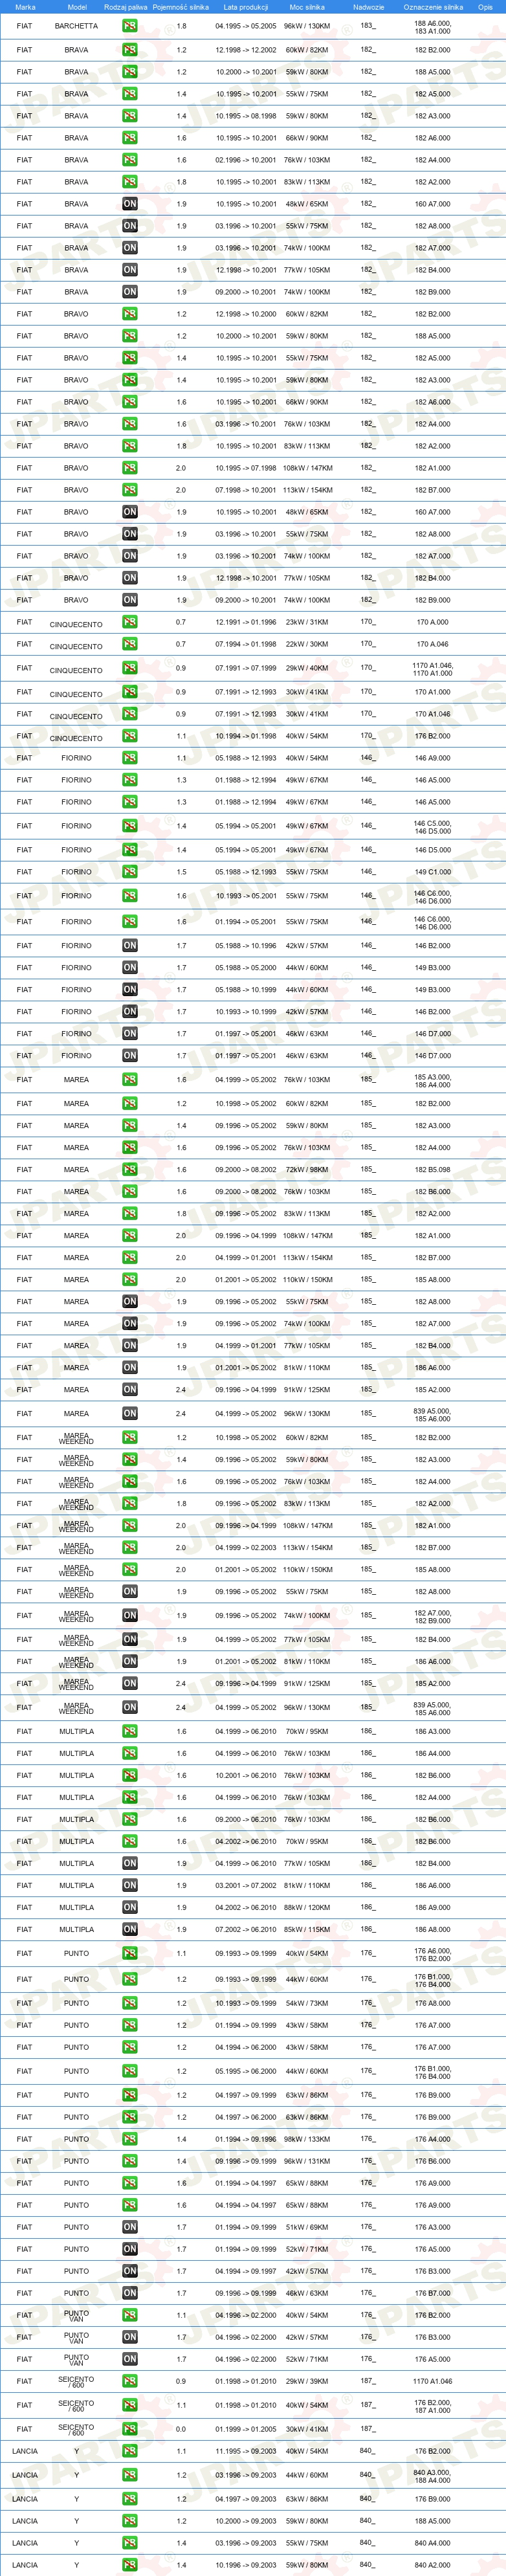Screen dimensions: 506x2576
Task: Click petrol icon for MULTIPLA 186 A3.000
Action: [x=130, y=1731]
